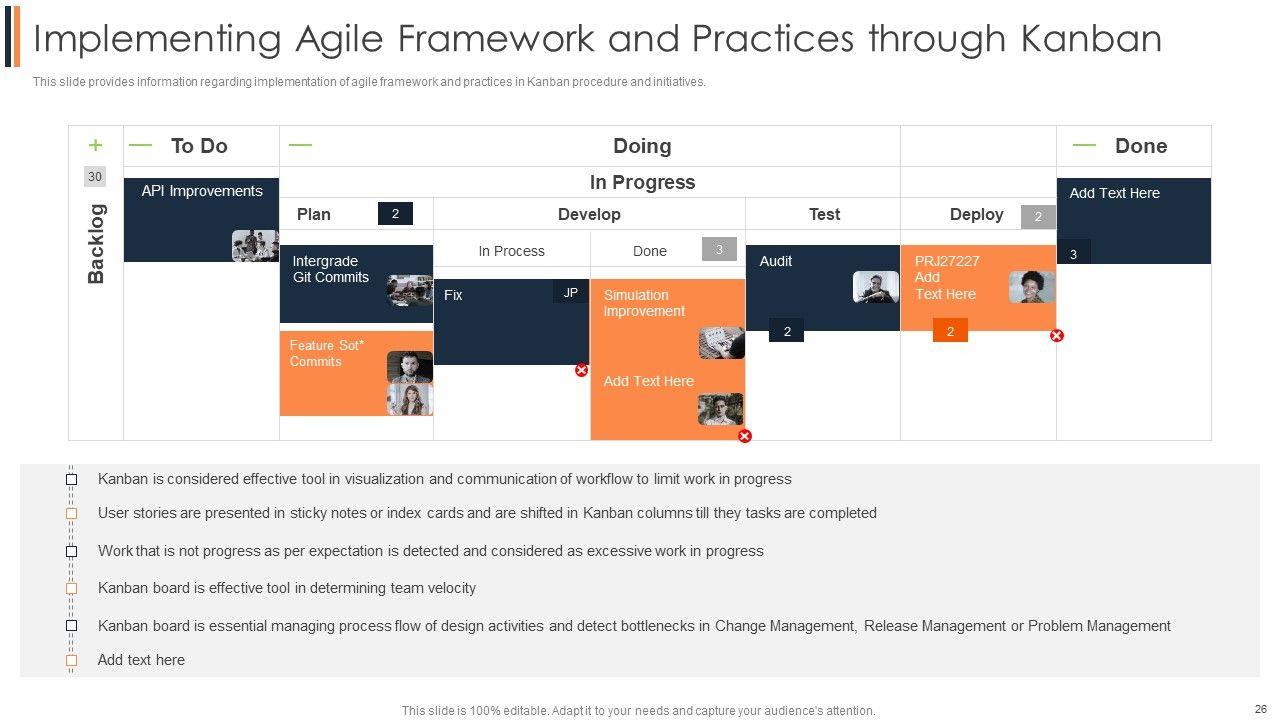The height and width of the screenshot is (720, 1280).
Task: Open the Simulation Improvement card
Action: coord(644,303)
